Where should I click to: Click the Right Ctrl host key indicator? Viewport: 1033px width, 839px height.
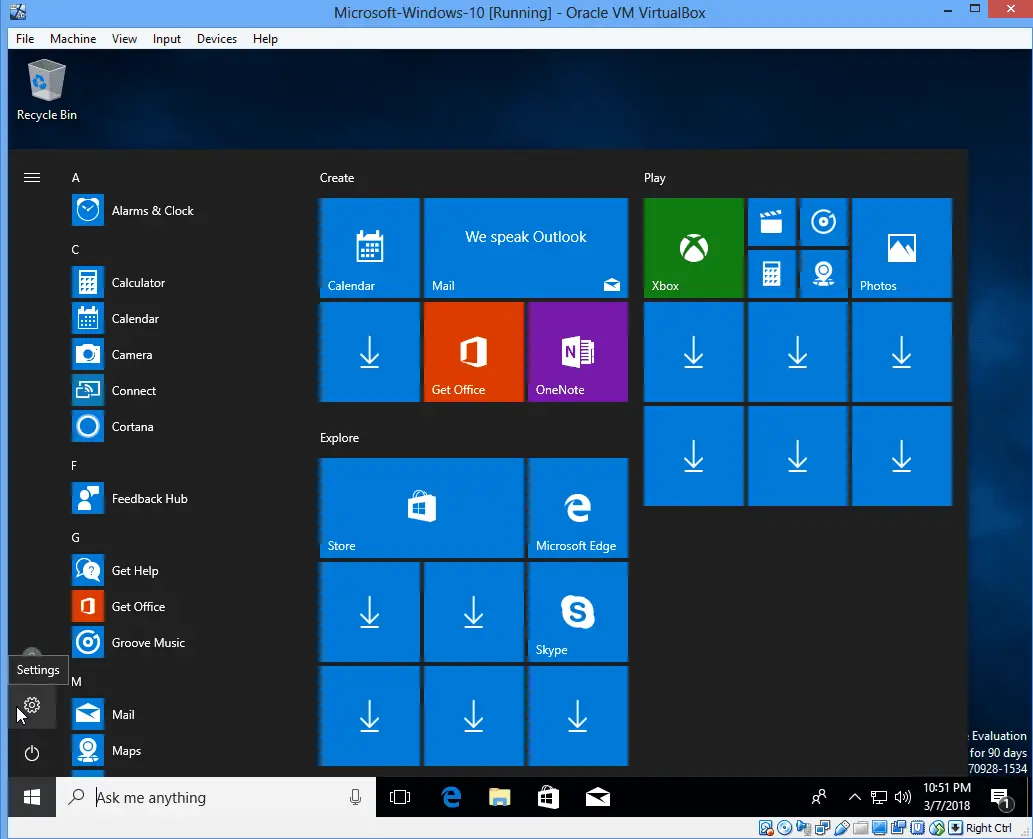coord(988,828)
